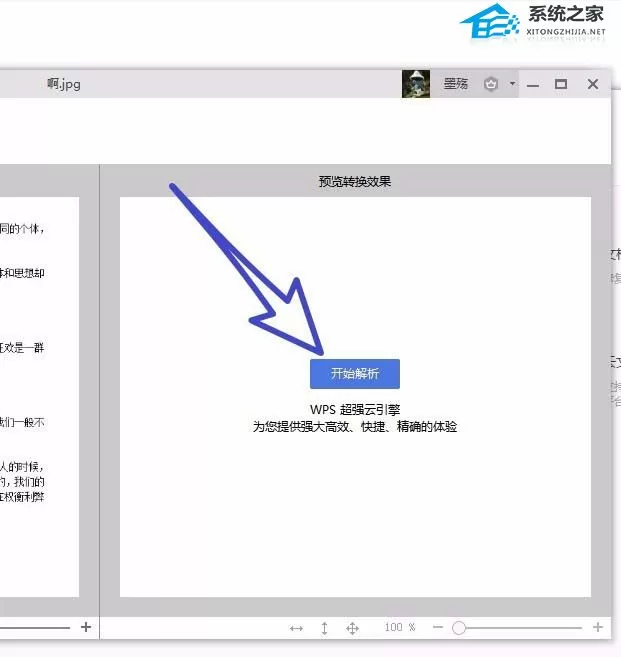Viewport: 621px width, 657px height.
Task: Zoom in source image with left plus icon
Action: click(x=86, y=627)
